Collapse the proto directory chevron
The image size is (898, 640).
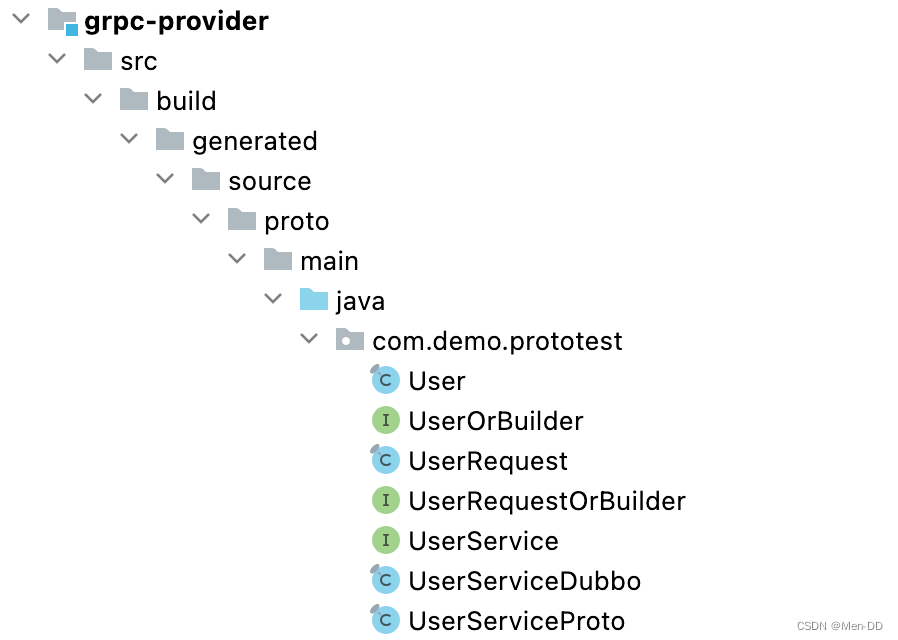pos(201,219)
